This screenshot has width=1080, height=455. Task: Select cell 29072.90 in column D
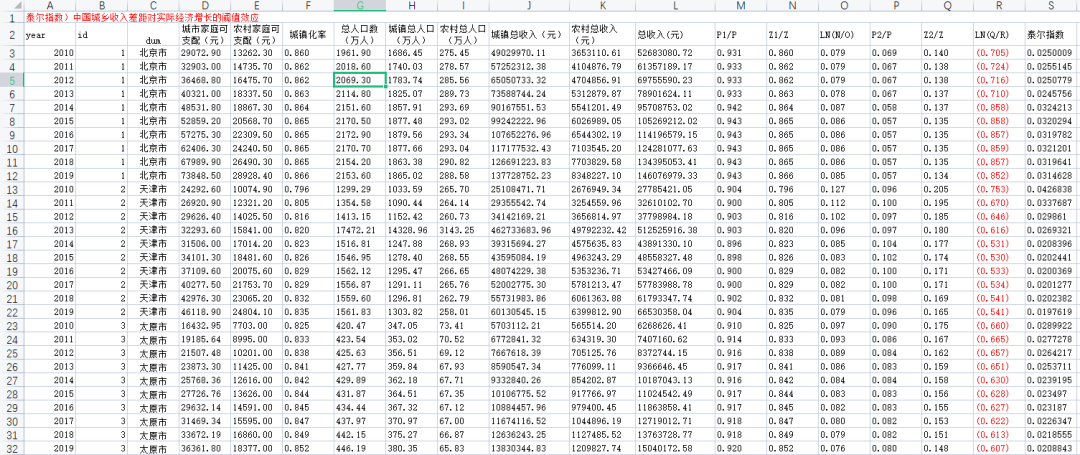(x=205, y=52)
